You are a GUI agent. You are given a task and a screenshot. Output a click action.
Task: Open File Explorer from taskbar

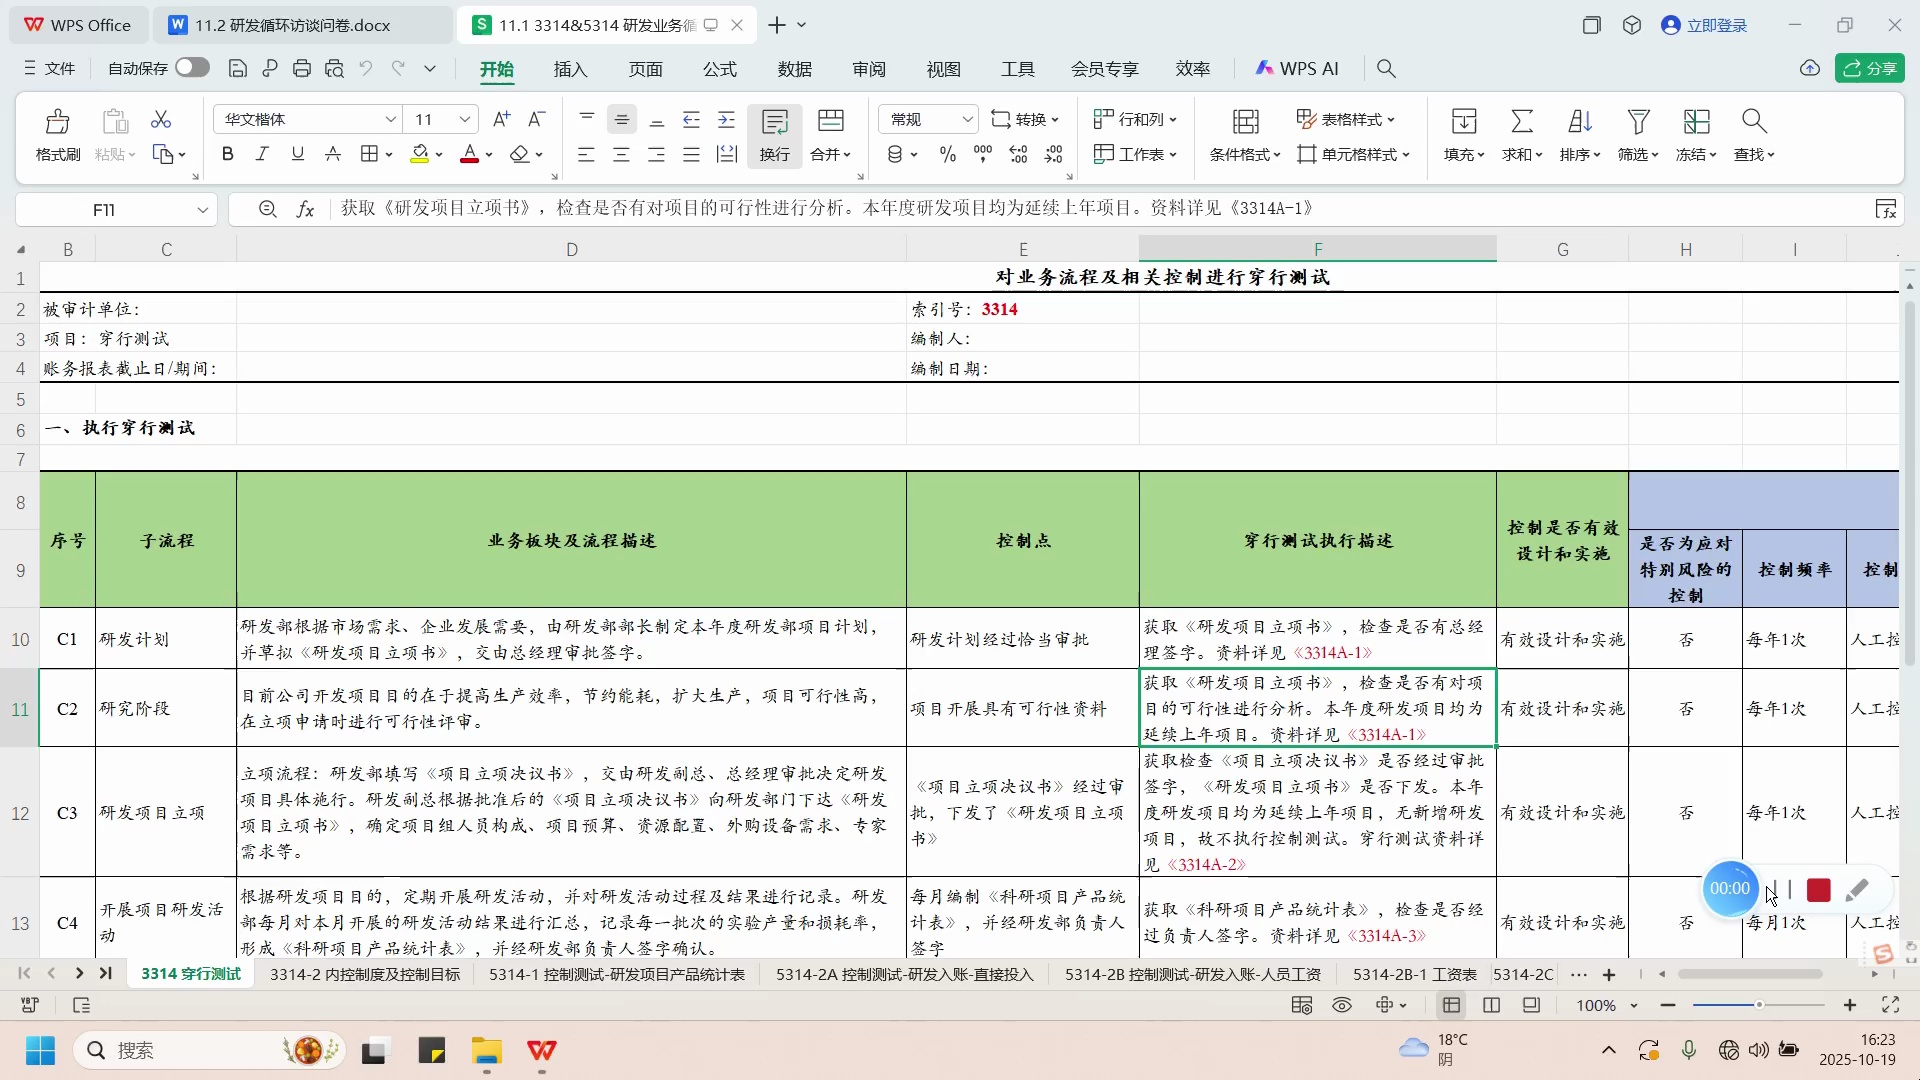coord(487,1050)
